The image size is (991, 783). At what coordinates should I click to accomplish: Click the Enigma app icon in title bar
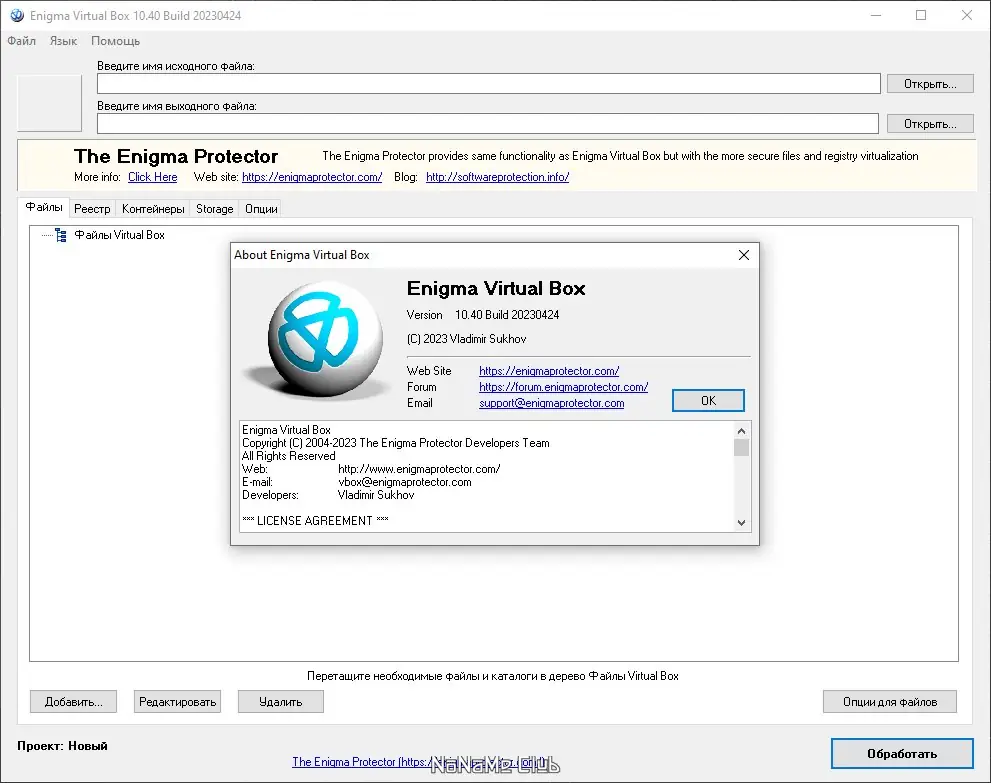click(17, 15)
